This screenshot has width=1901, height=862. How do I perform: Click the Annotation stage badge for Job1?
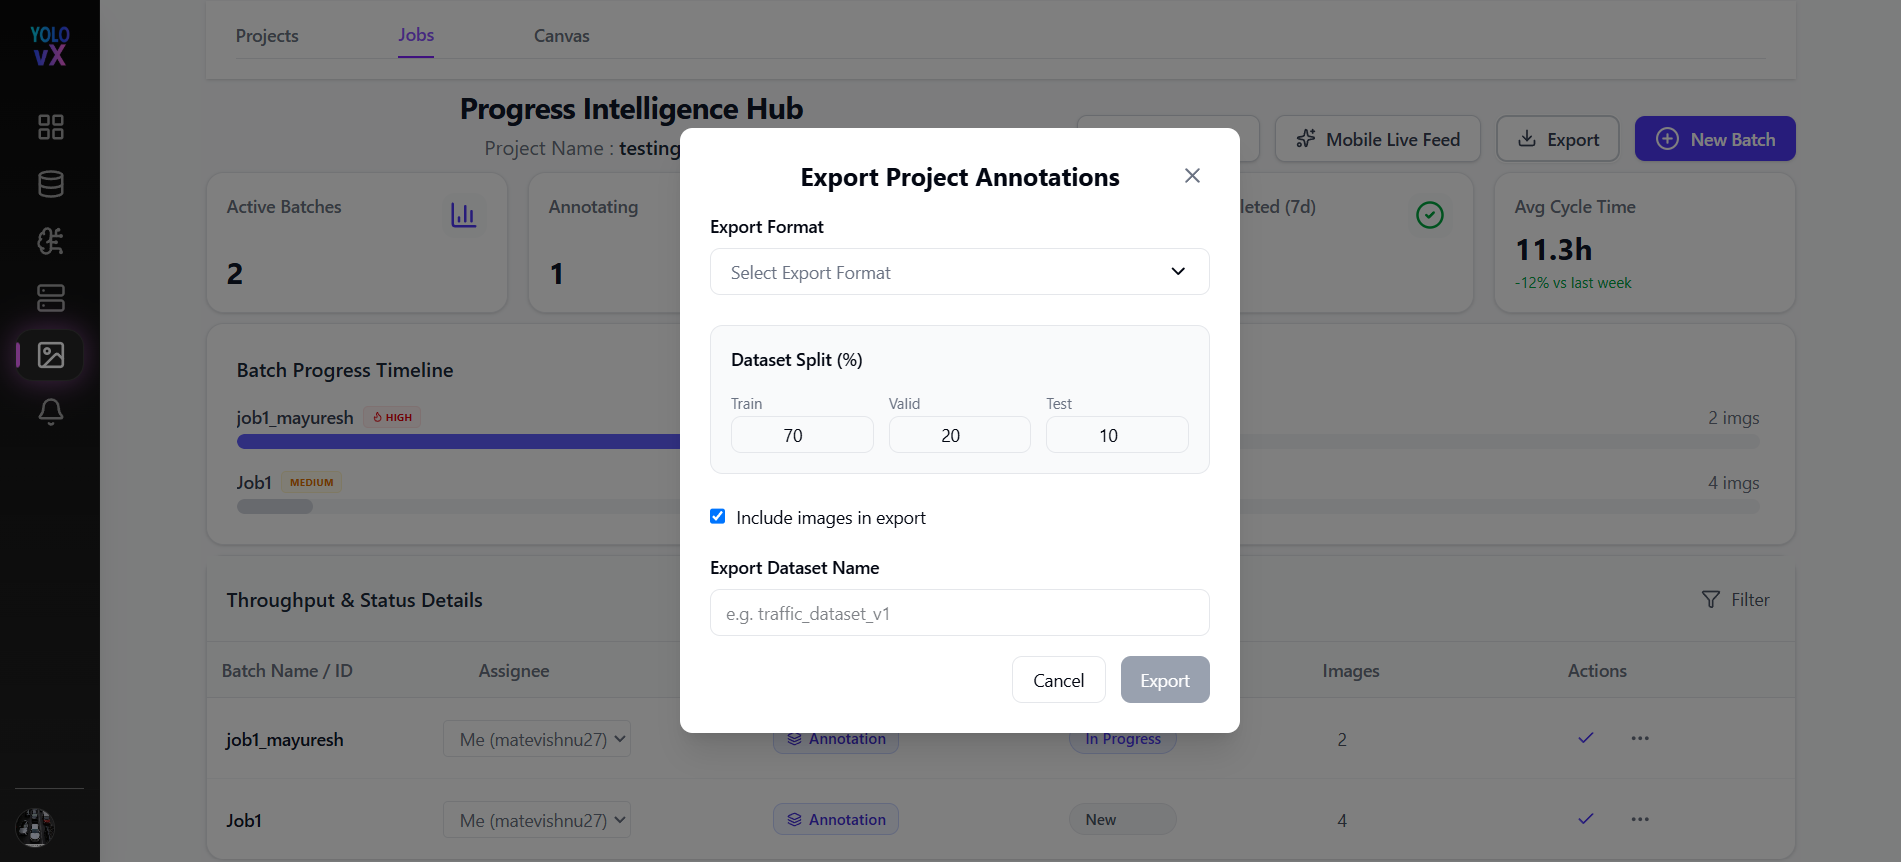point(836,819)
